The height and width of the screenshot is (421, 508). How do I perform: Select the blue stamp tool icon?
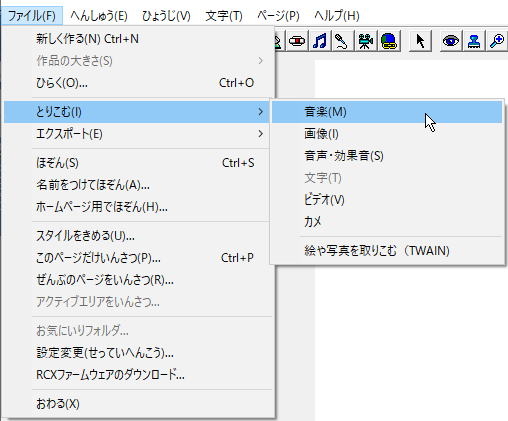point(474,41)
